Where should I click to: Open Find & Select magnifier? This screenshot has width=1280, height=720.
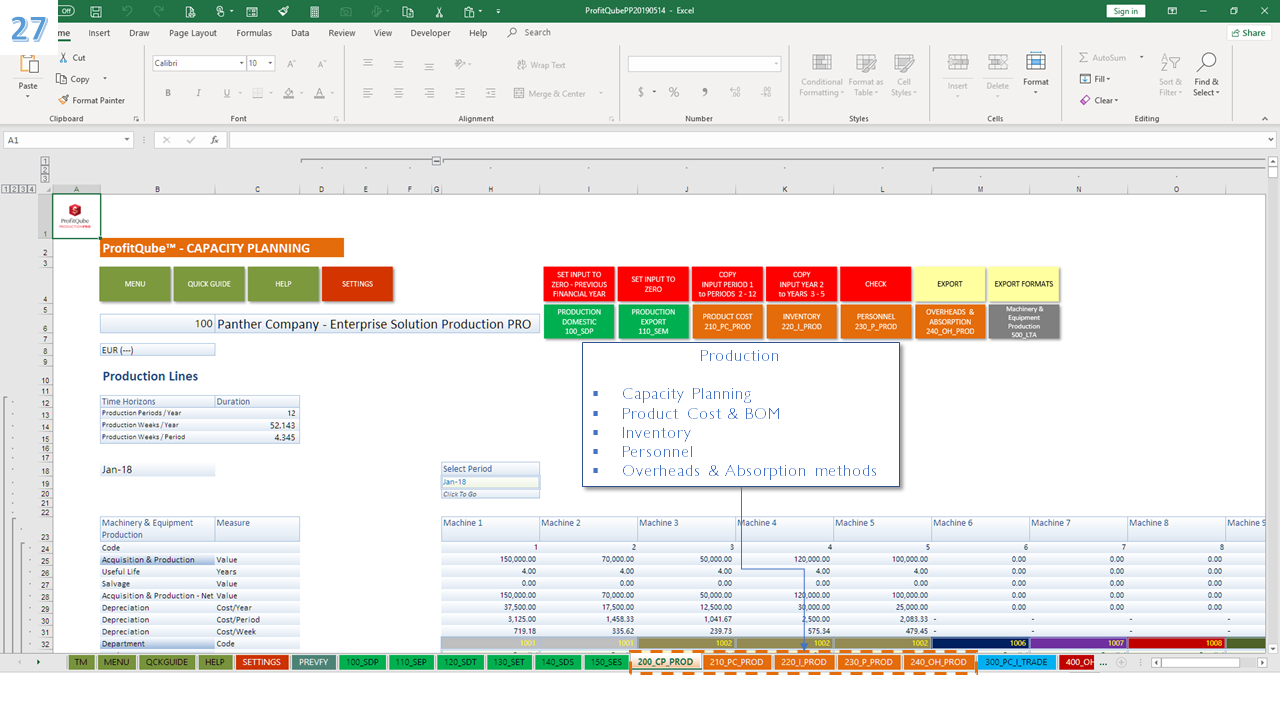(1206, 75)
